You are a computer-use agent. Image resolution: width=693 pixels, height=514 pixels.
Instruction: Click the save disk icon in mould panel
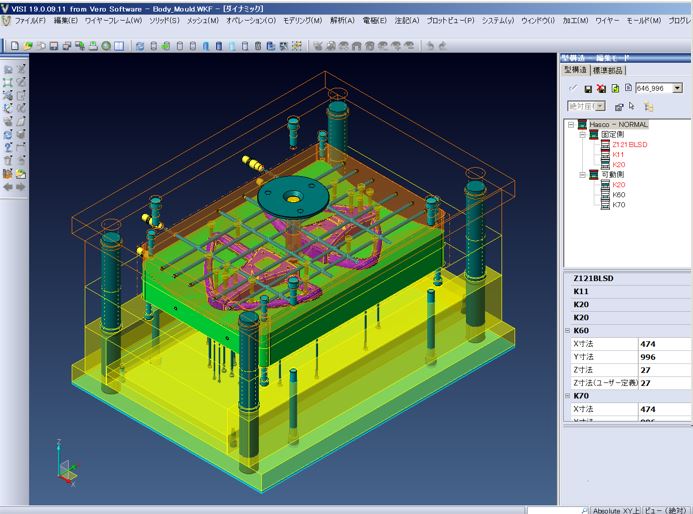[587, 88]
